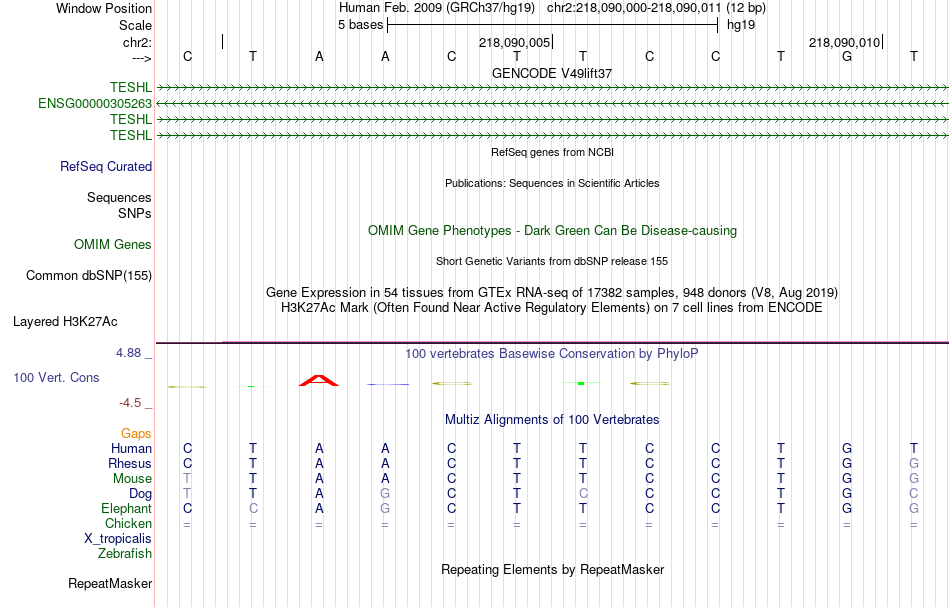Image resolution: width=950 pixels, height=607 pixels.
Task: Select the Rhesus alignment row label
Action: (130, 463)
